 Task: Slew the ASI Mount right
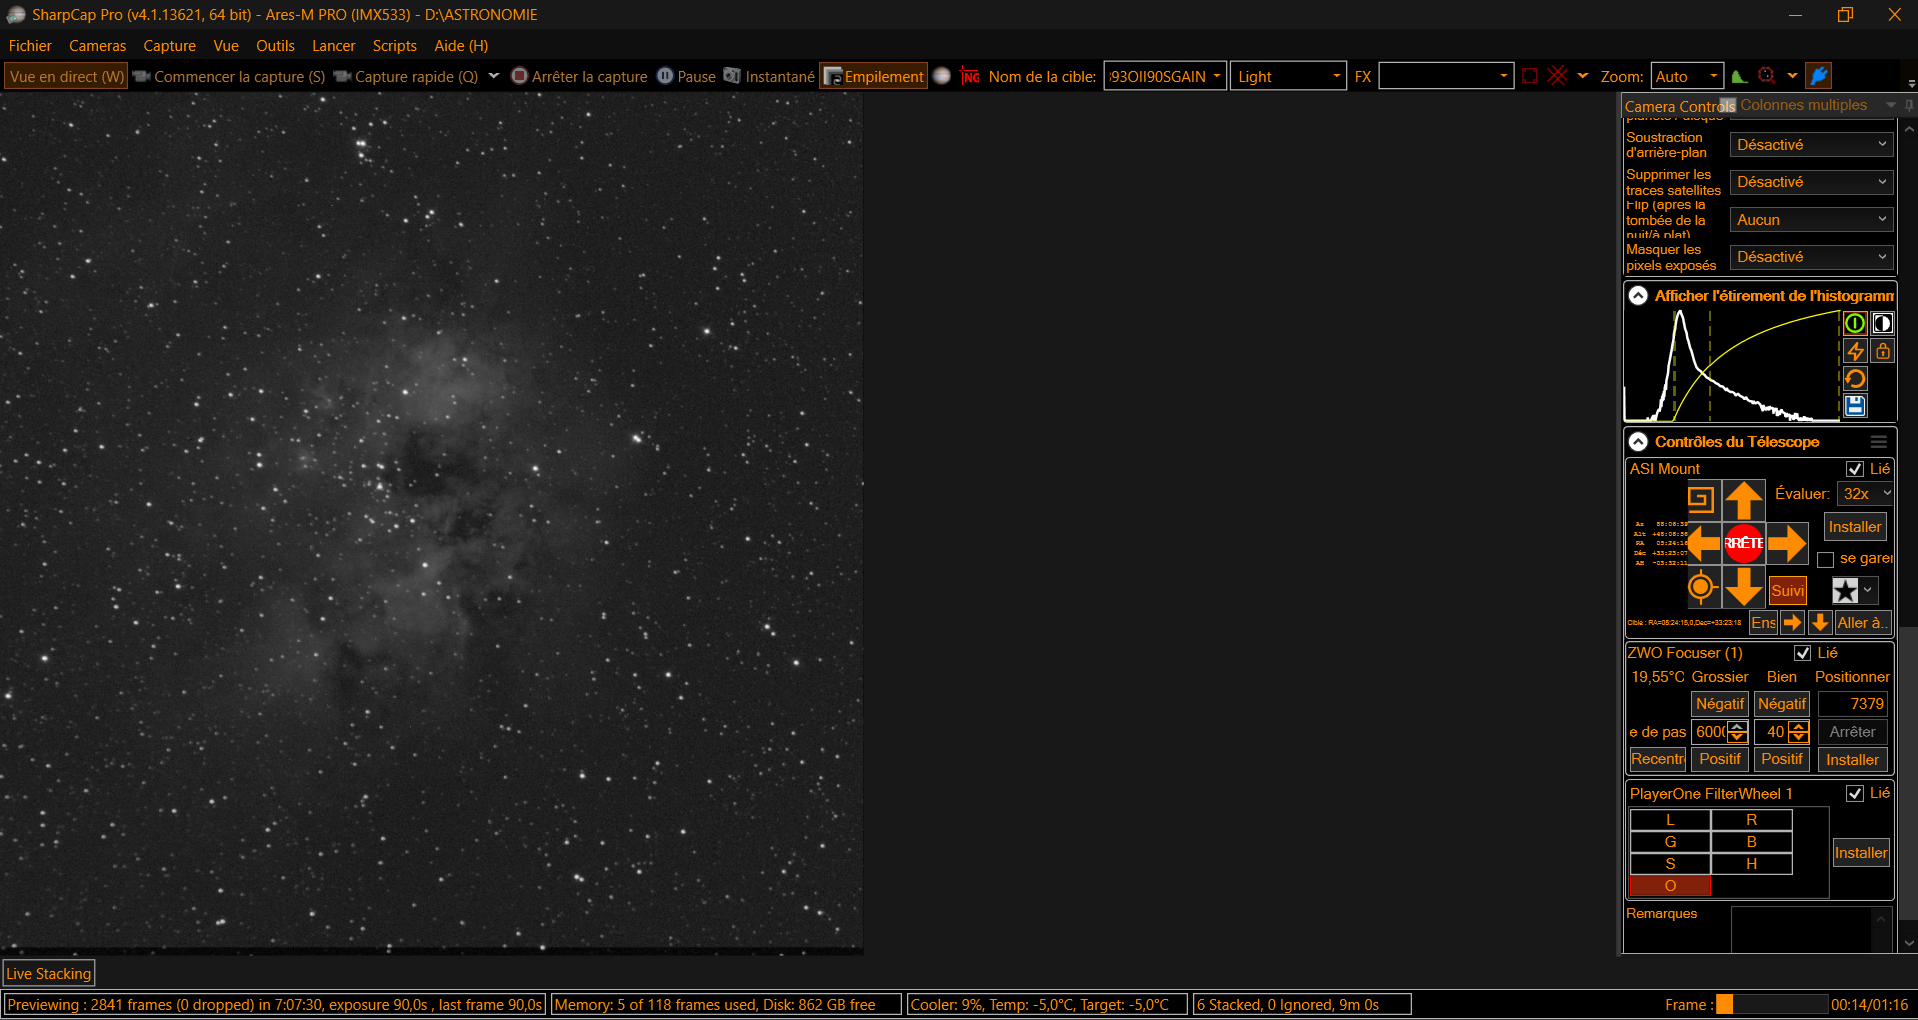[x=1787, y=543]
